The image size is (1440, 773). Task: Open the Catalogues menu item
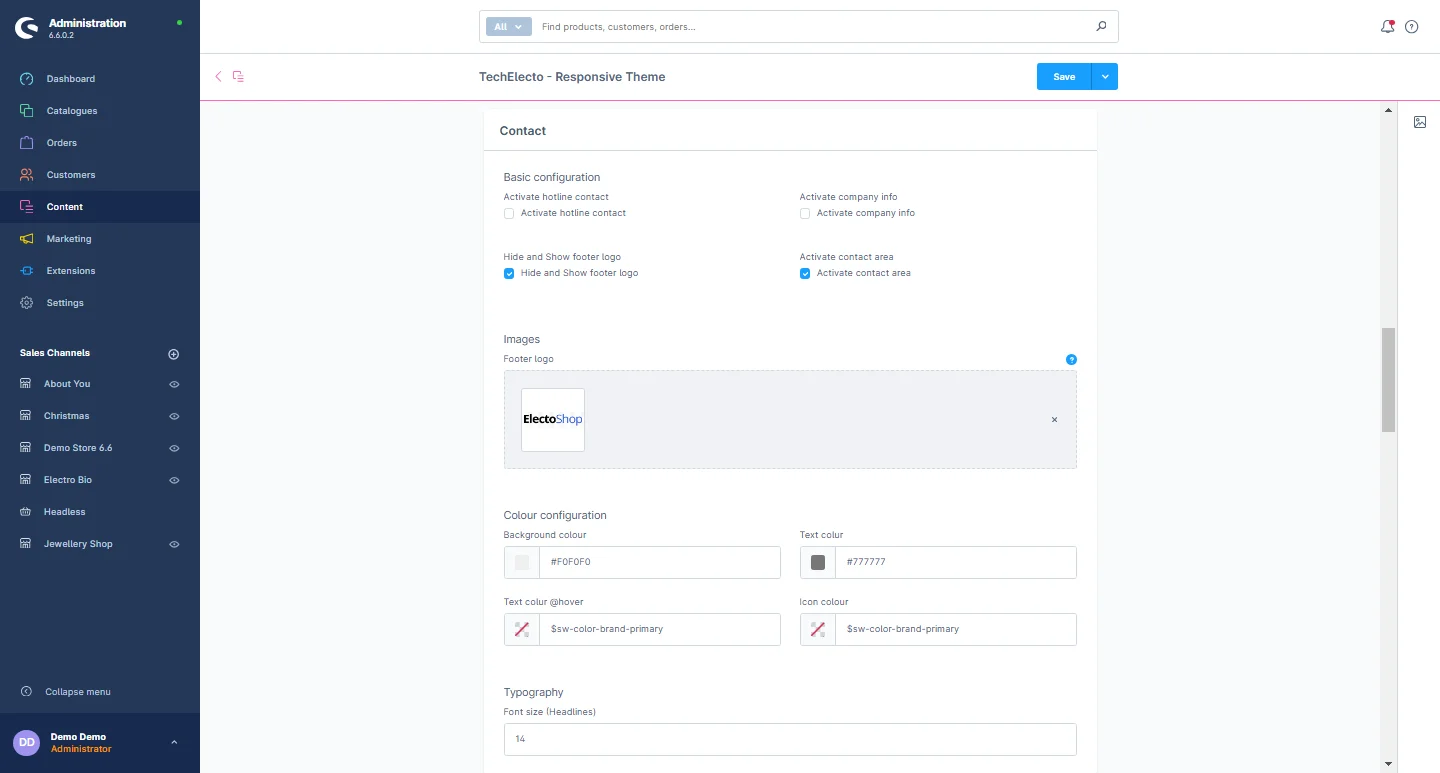click(x=72, y=111)
